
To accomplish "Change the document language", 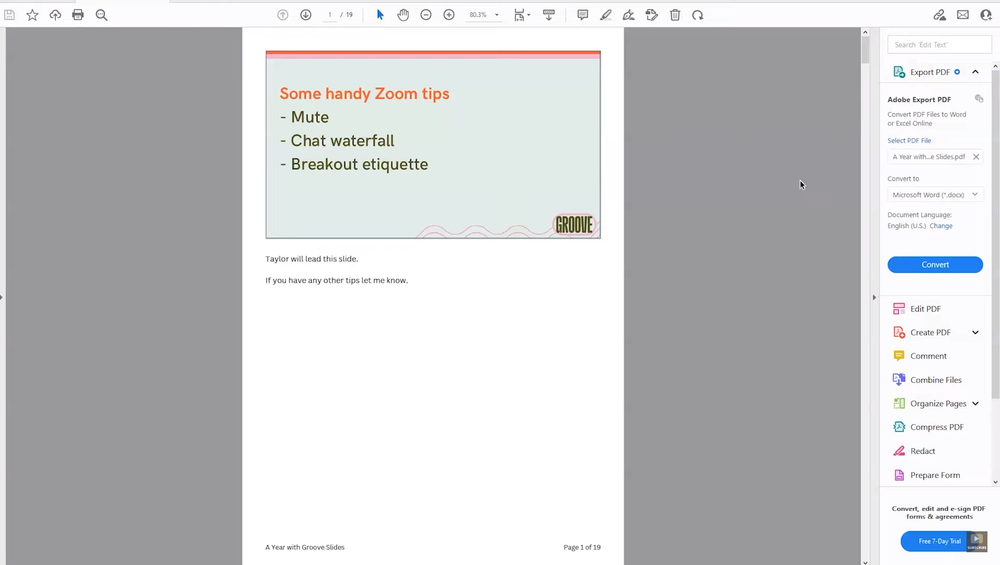I will pyautogui.click(x=941, y=226).
